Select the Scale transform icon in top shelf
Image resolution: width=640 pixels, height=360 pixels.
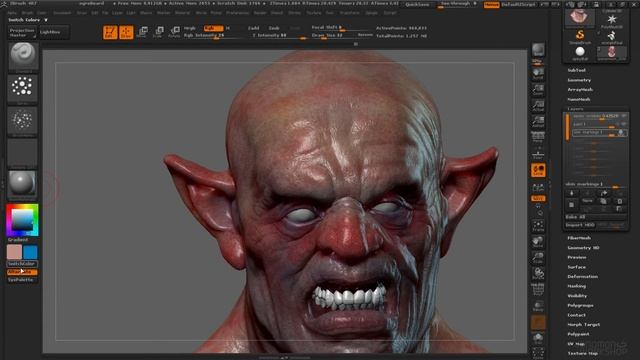159,32
